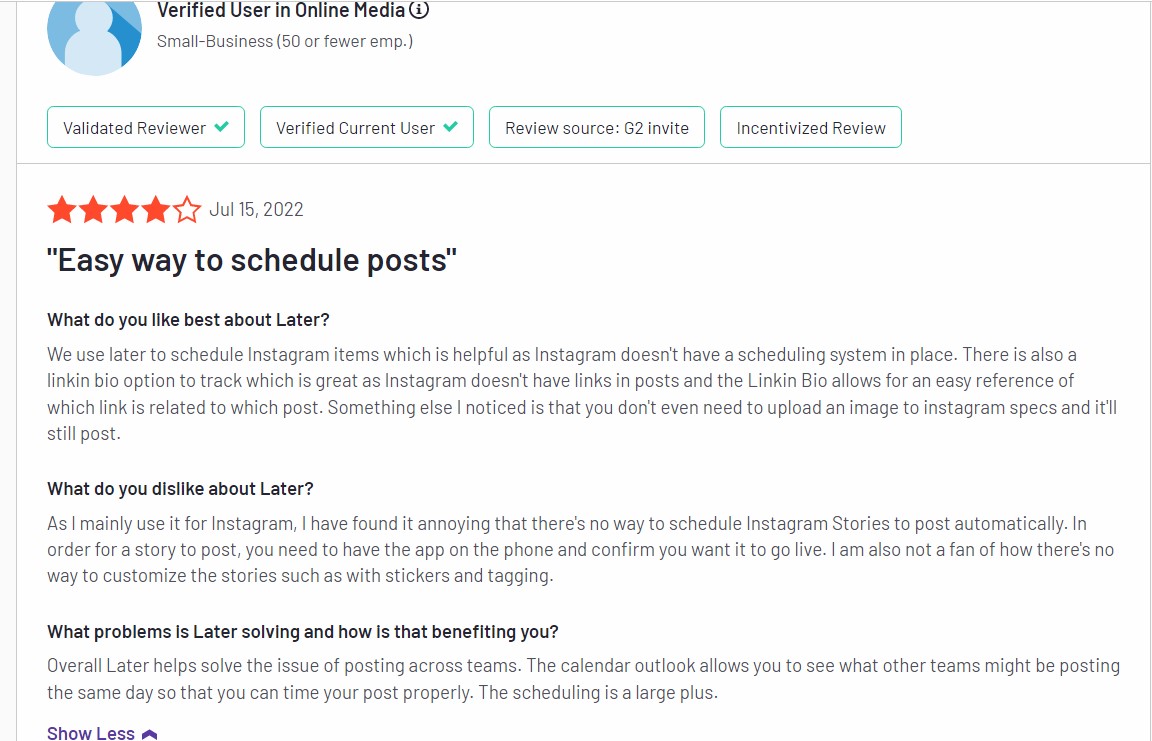The image size is (1152, 741).
Task: Click the Verified User in Online Media name
Action: 281,10
